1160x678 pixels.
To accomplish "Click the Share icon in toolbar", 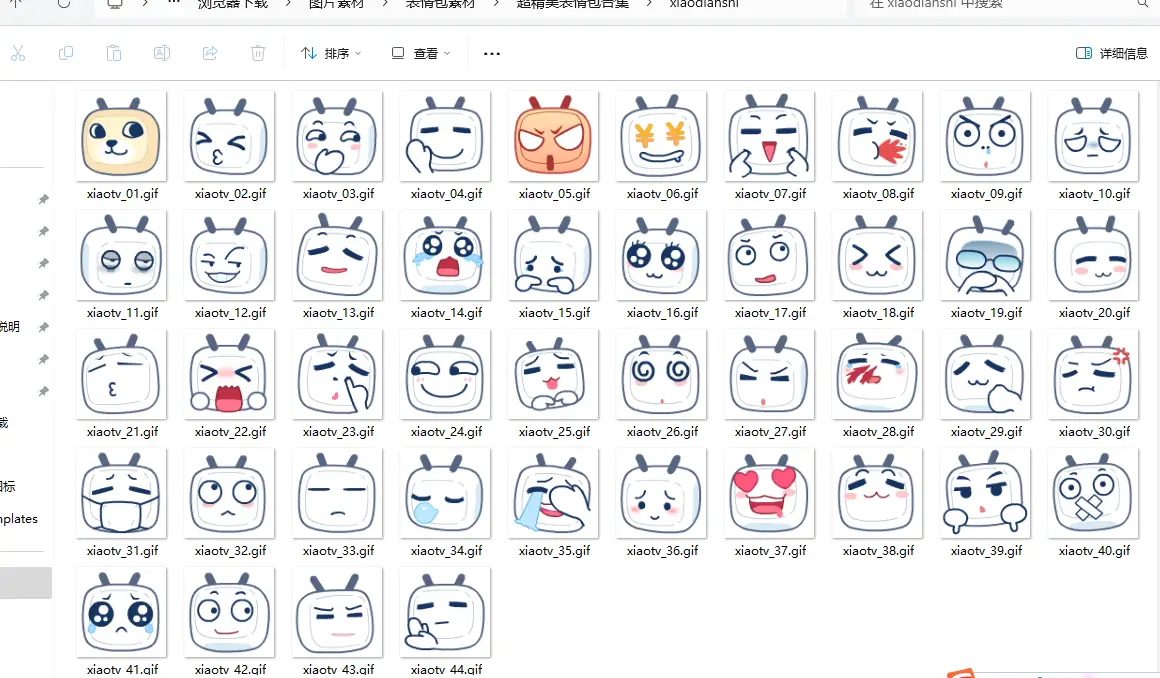I will click(x=210, y=53).
